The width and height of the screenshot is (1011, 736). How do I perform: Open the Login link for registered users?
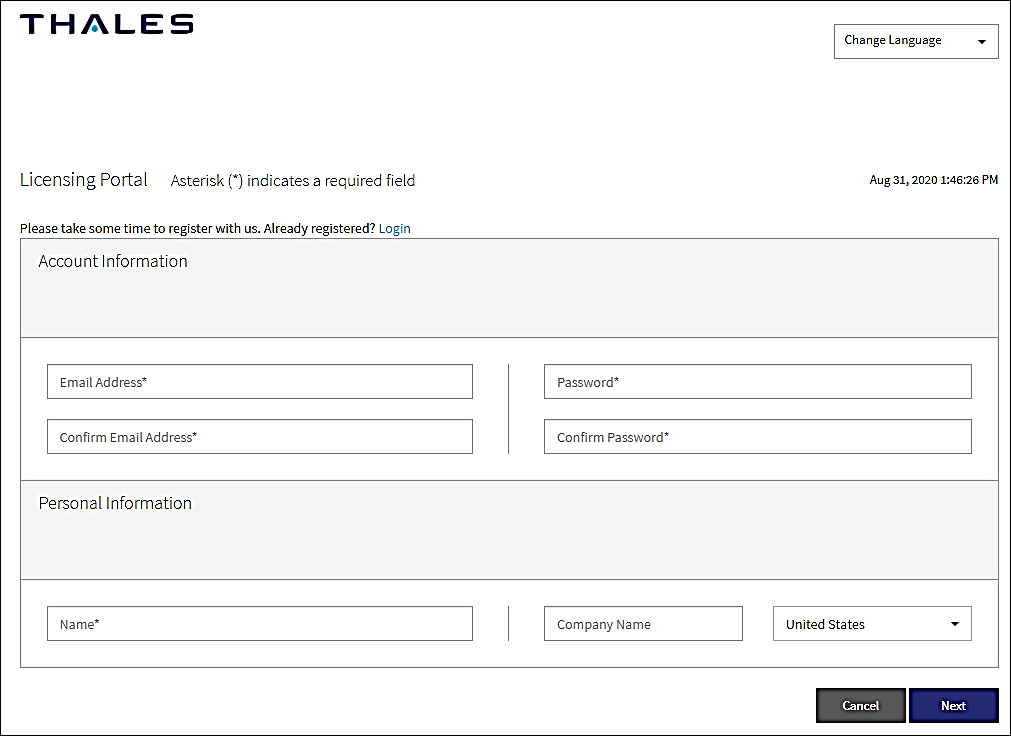coord(394,228)
